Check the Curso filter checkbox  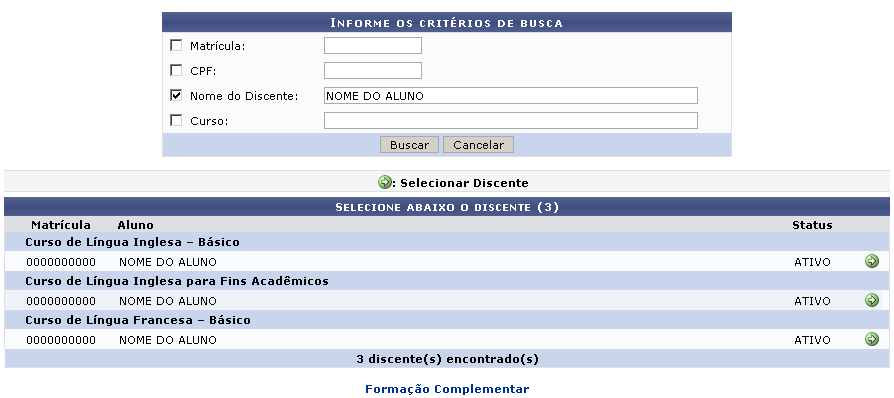coord(176,120)
